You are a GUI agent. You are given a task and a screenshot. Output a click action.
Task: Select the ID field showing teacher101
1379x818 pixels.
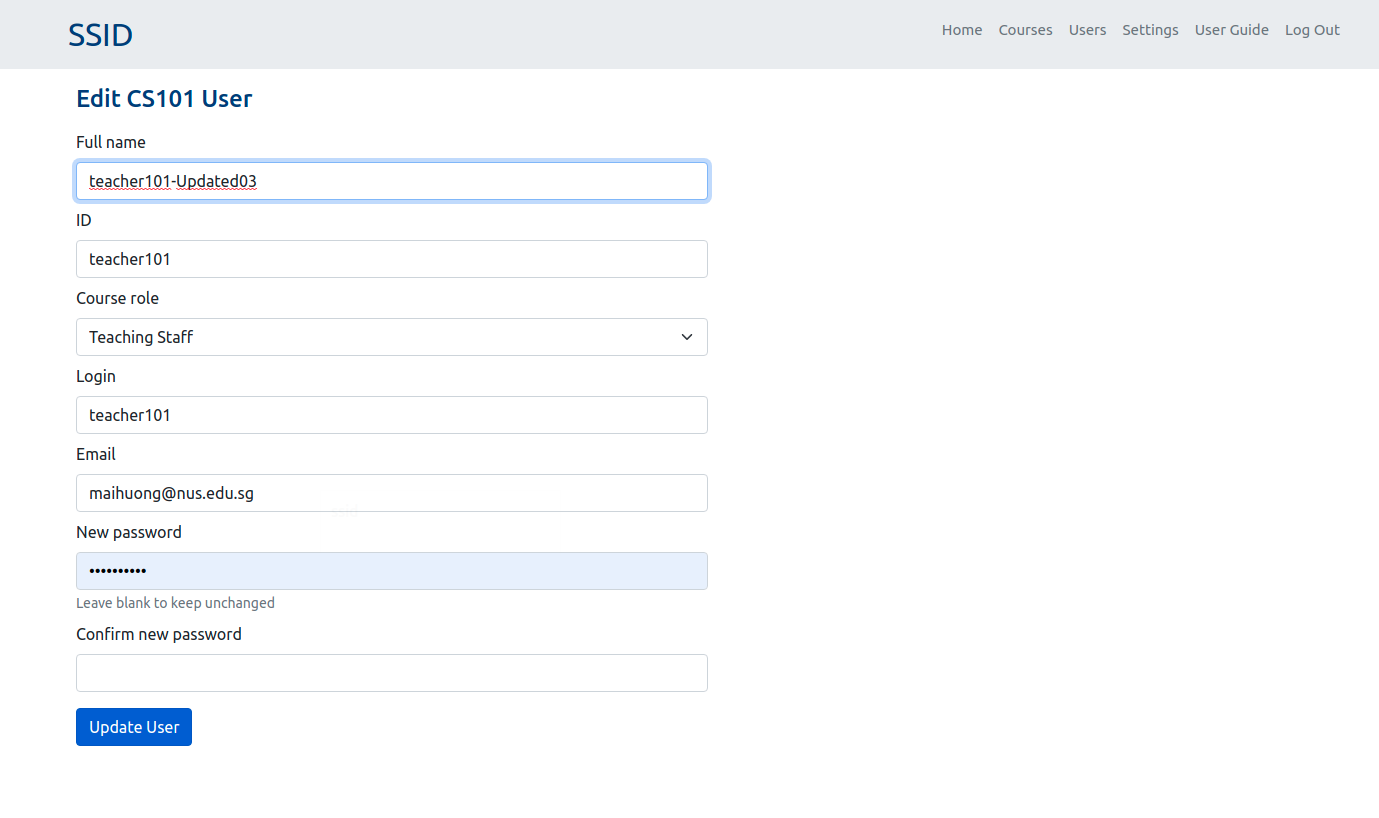(392, 259)
